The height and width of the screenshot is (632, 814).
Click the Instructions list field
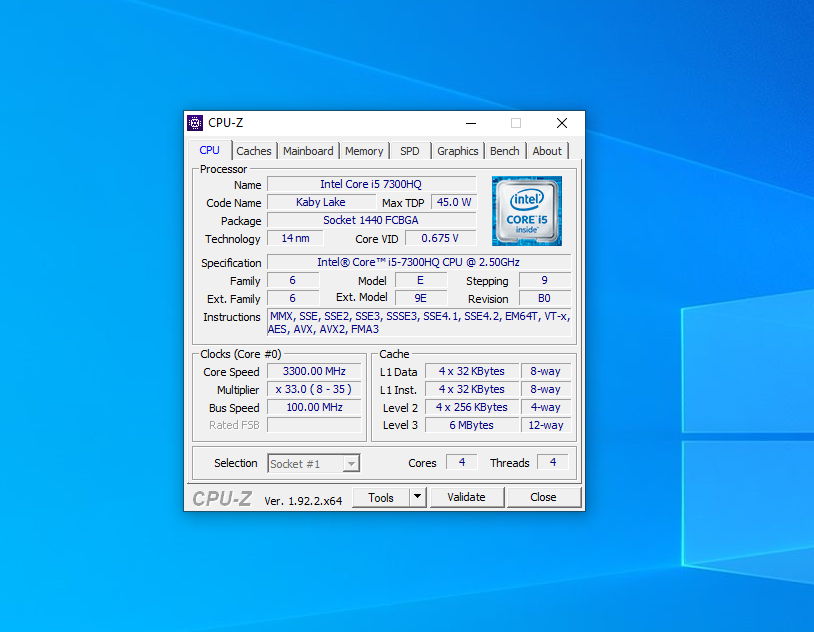[x=419, y=322]
